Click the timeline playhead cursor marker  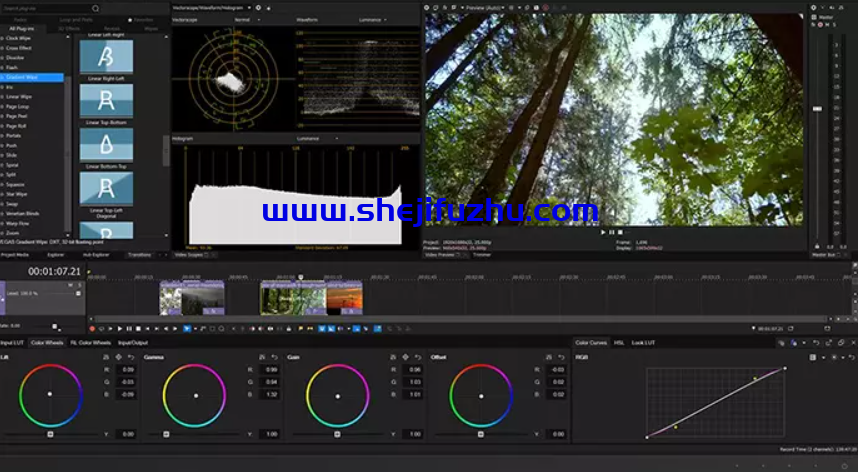[x=300, y=278]
